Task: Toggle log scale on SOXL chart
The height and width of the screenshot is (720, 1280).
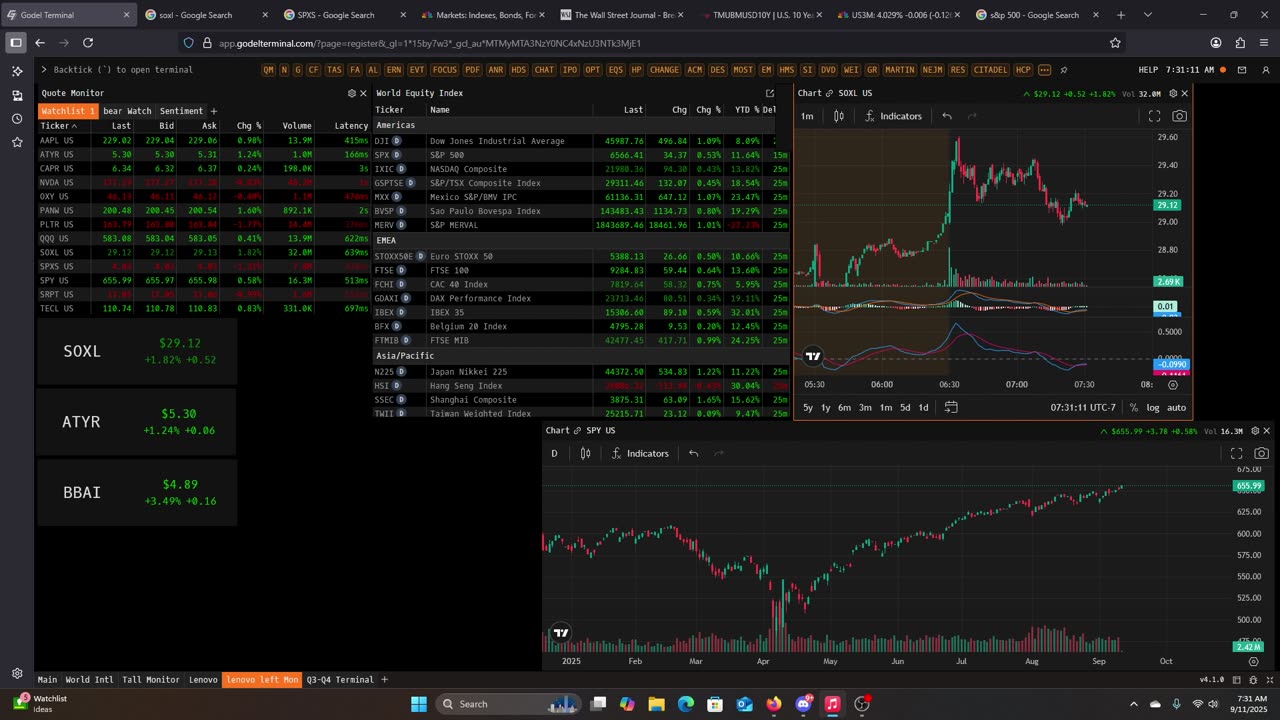Action: [x=1153, y=407]
